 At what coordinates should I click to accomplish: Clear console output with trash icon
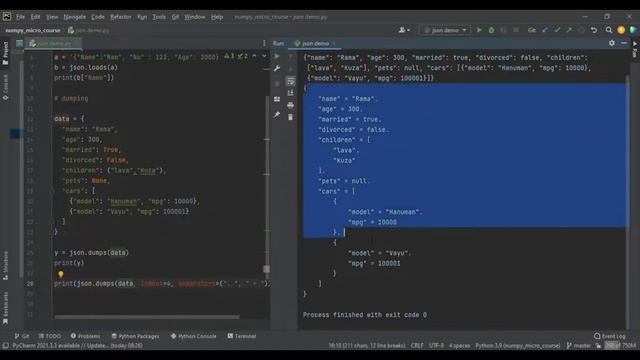(290, 118)
